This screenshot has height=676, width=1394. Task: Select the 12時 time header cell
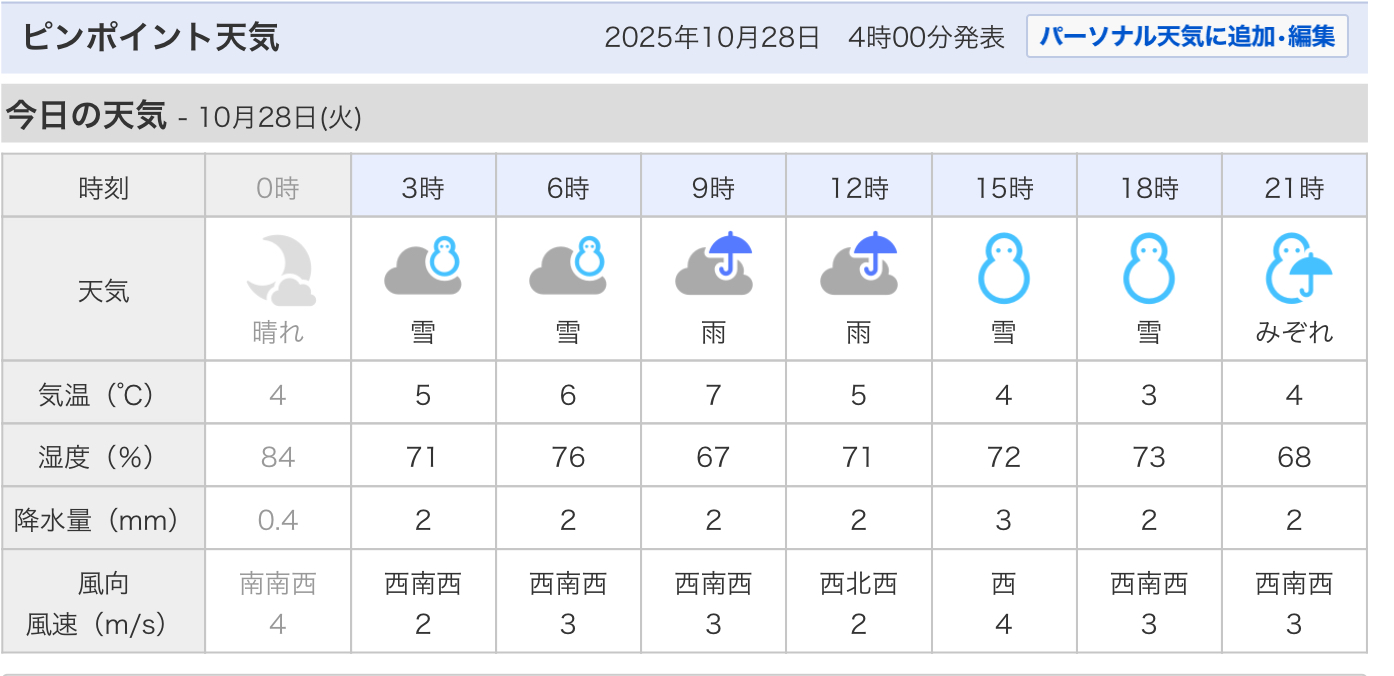[x=858, y=187]
